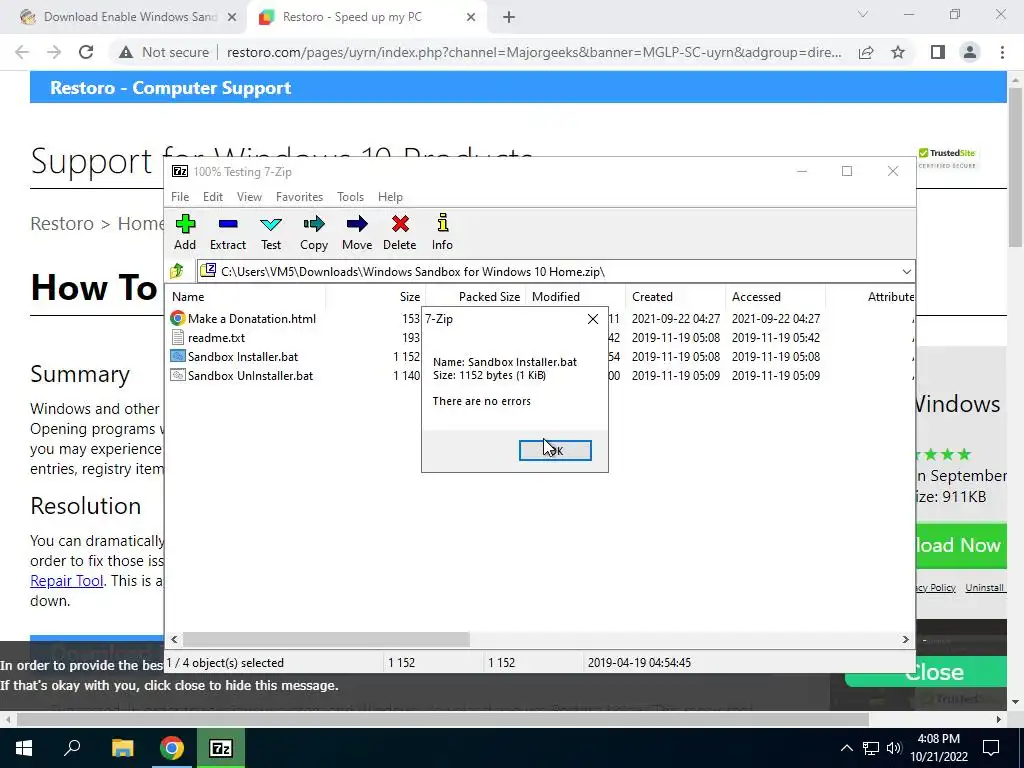The image size is (1024, 768).
Task: Open taskbar search magnifier
Action: click(72, 748)
